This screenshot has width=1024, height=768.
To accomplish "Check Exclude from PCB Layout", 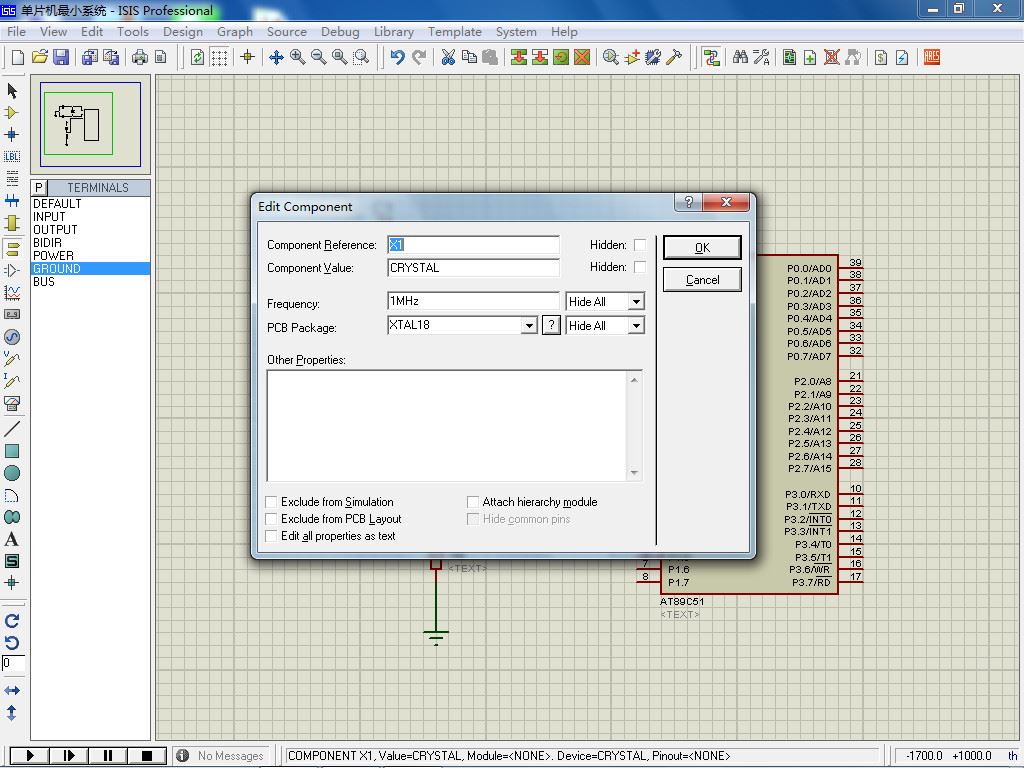I will (x=271, y=519).
